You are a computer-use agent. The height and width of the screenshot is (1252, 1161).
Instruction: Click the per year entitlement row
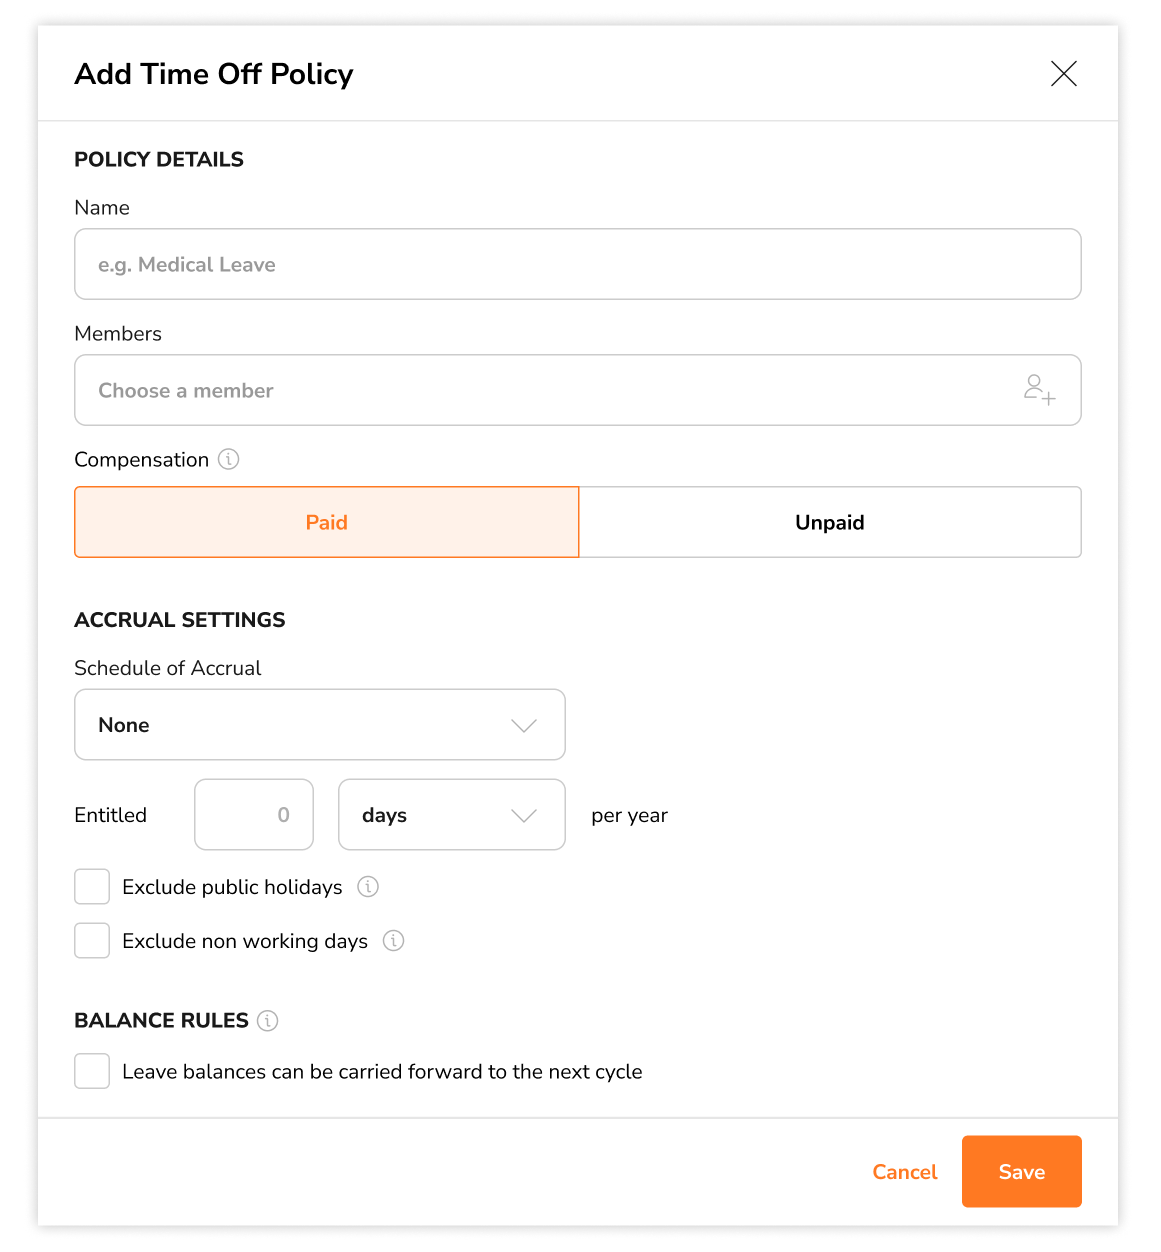629,815
